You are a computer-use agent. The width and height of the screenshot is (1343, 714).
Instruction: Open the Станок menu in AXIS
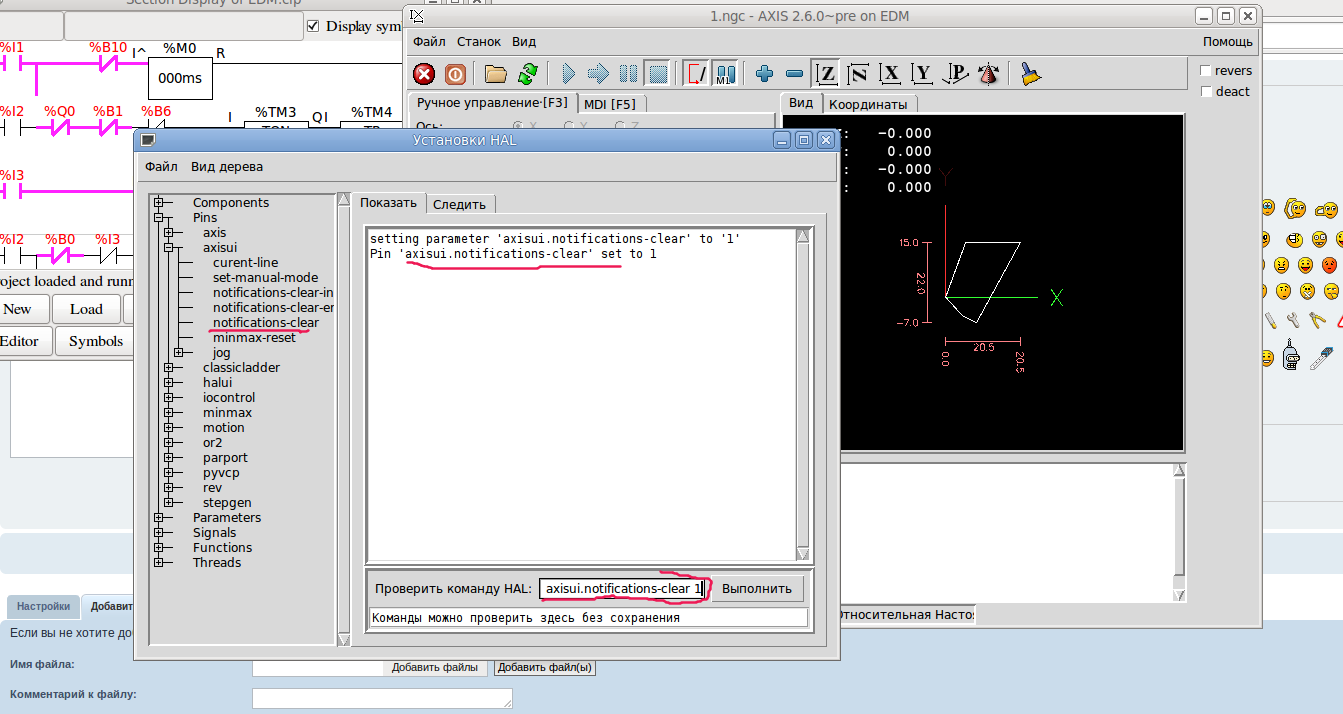[479, 42]
